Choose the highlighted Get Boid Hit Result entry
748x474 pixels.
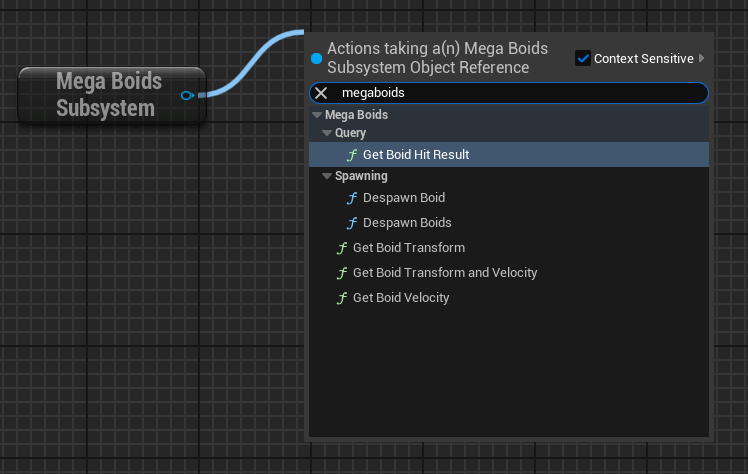415,155
